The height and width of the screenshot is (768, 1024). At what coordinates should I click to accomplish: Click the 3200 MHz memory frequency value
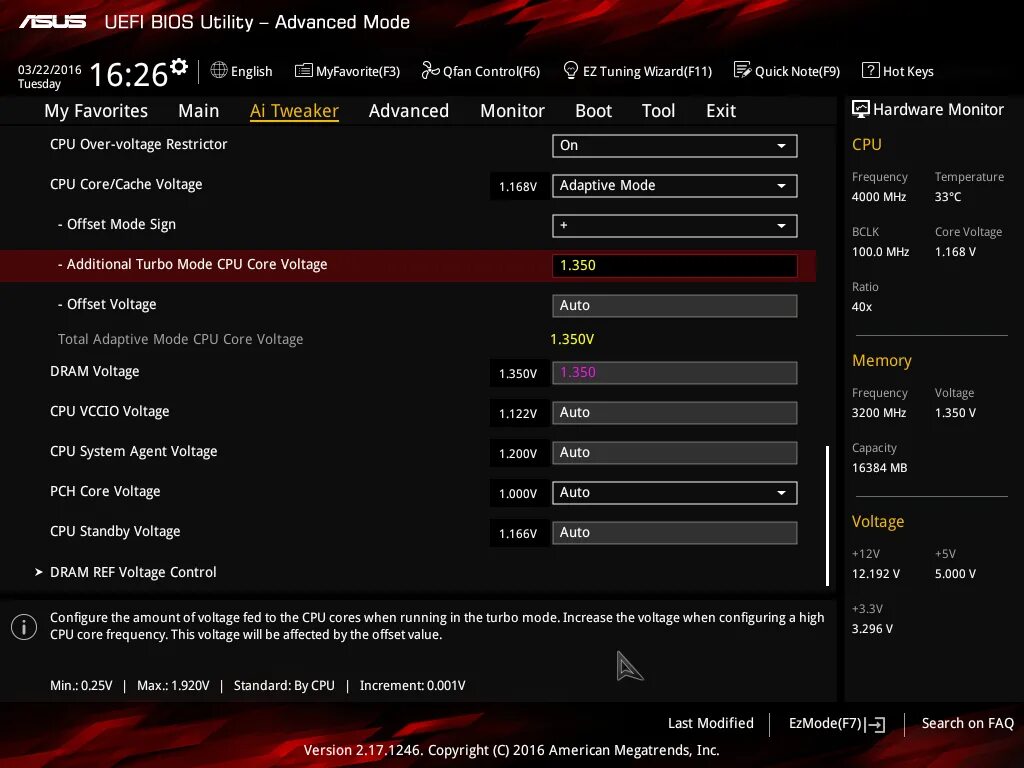879,413
